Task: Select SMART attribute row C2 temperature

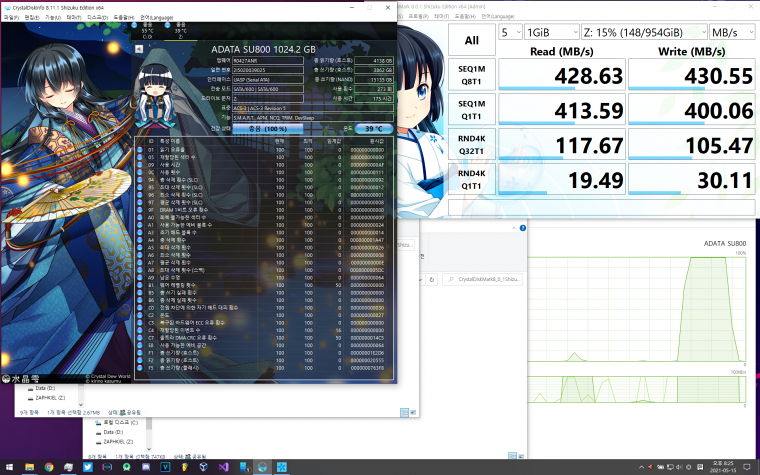Action: tap(264, 315)
